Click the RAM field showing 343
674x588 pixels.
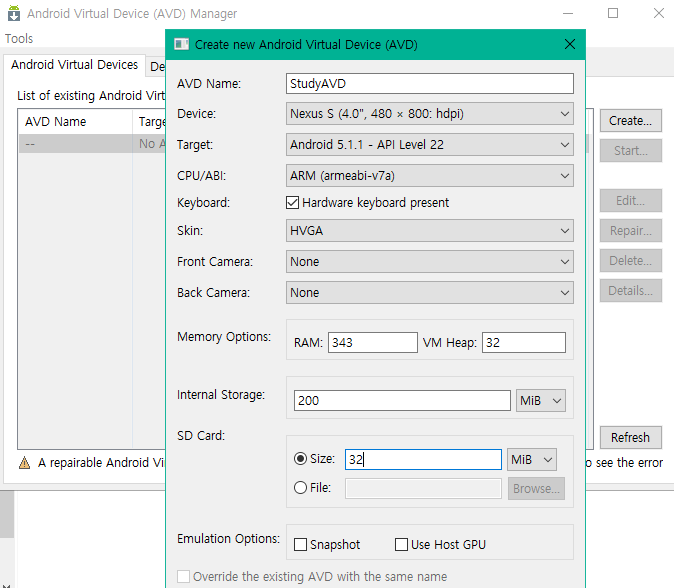click(373, 343)
